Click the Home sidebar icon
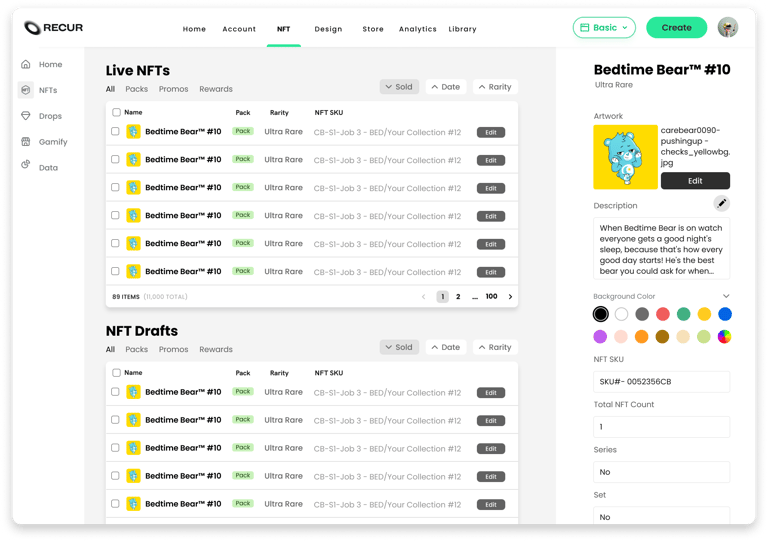 (x=26, y=64)
